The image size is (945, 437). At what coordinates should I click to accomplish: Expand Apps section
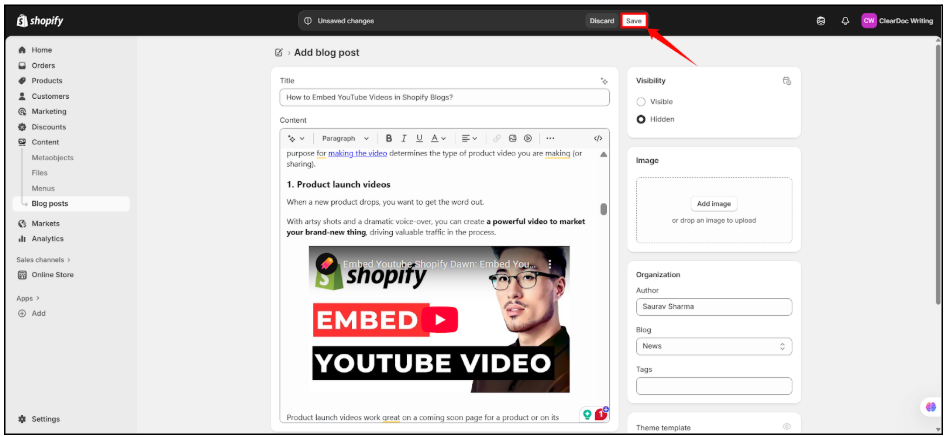coord(28,298)
